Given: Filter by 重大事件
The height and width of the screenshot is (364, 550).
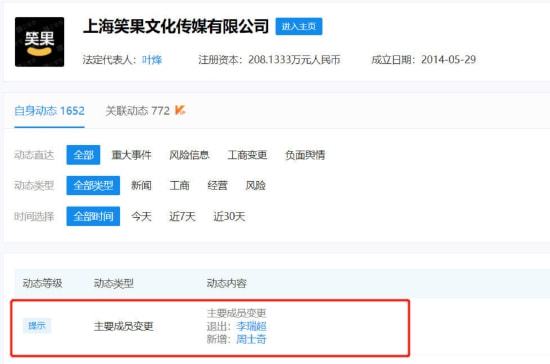Looking at the screenshot, I should pyautogui.click(x=132, y=155).
